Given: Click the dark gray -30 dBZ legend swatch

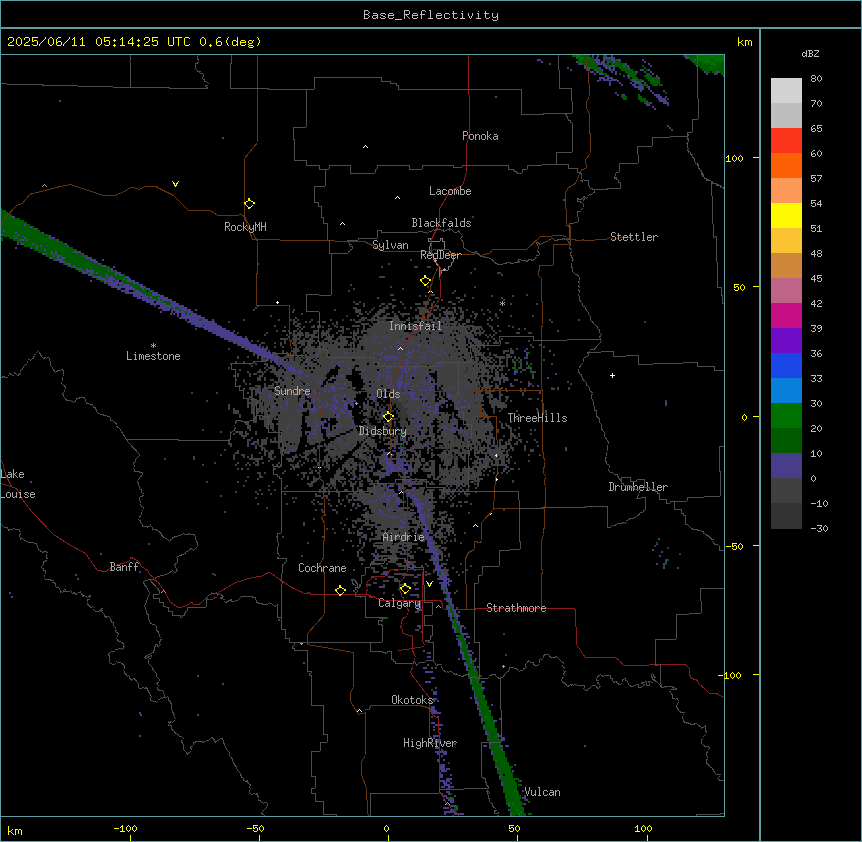Looking at the screenshot, I should [786, 516].
